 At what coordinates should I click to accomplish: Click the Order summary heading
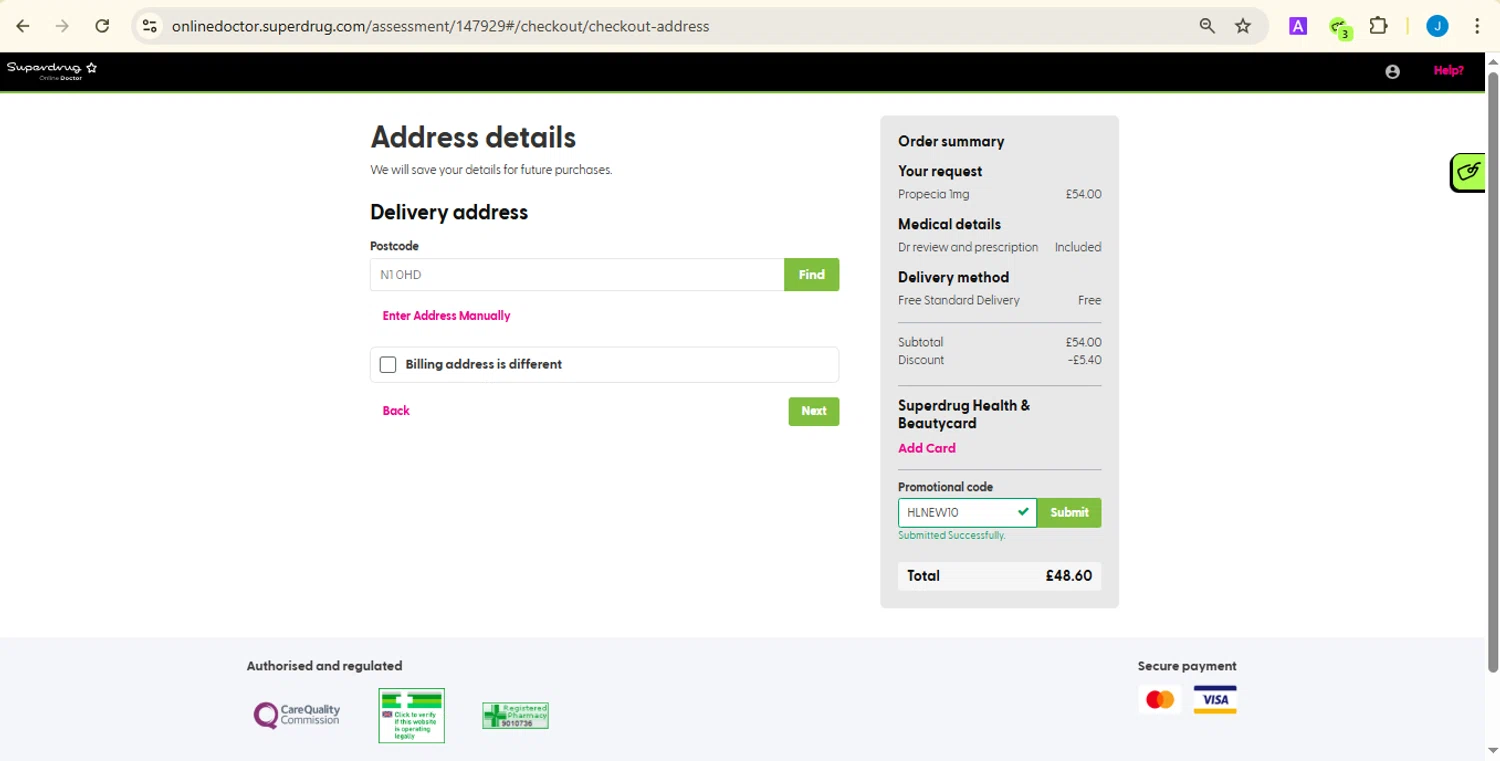(x=951, y=142)
